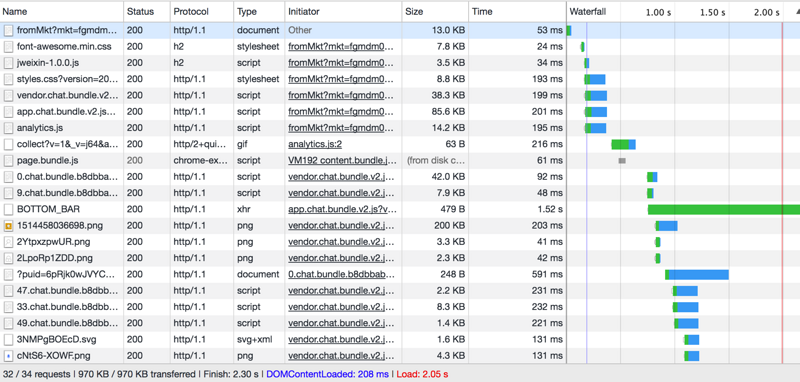Image resolution: width=800 pixels, height=382 pixels.
Task: Open initiator link 0.chat.bundle.b8dbbab...
Action: tap(341, 274)
